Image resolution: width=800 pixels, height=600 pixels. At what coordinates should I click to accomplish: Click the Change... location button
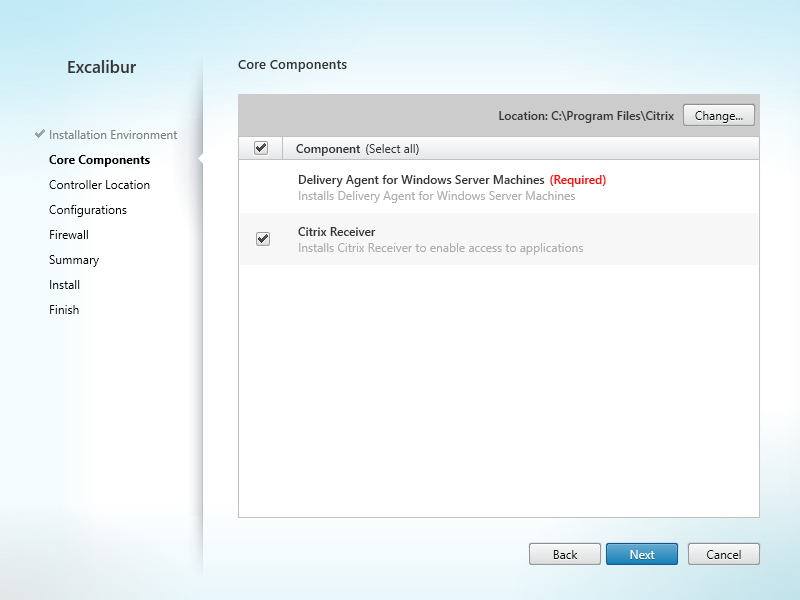click(718, 115)
